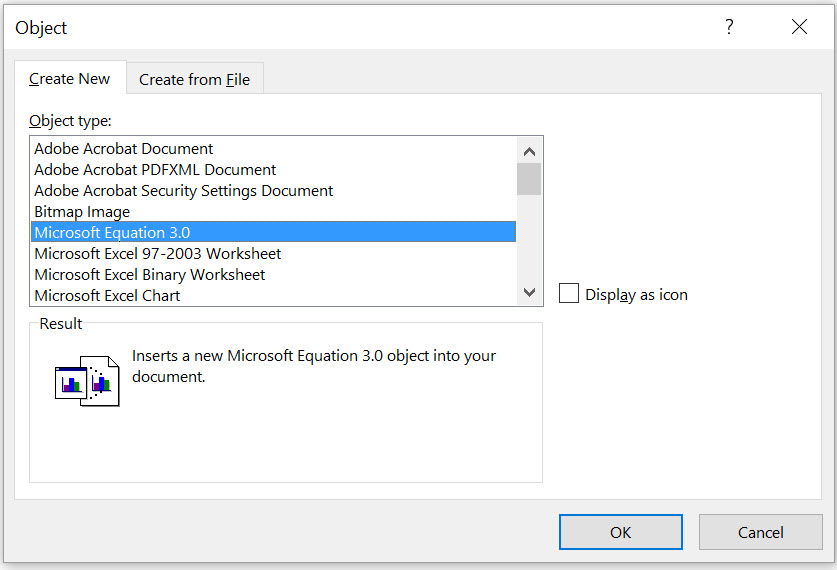Select Bitmap Image object type
The width and height of the screenshot is (837, 570).
[273, 211]
